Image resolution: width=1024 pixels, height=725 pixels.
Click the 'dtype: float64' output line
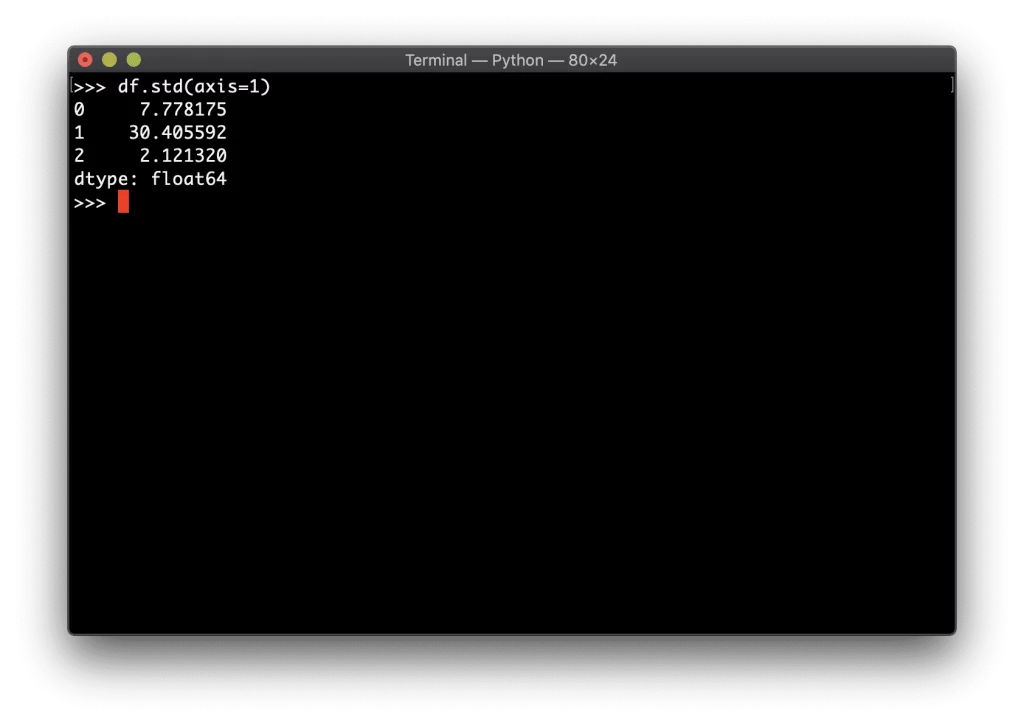tap(150, 179)
